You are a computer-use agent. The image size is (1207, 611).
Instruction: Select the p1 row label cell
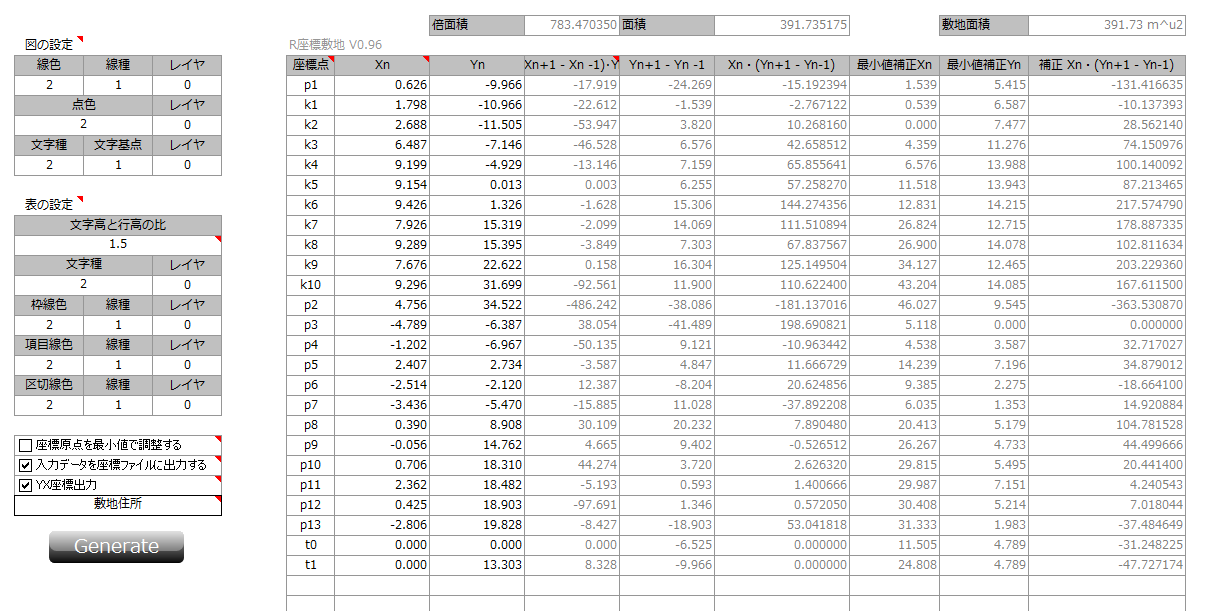point(310,85)
